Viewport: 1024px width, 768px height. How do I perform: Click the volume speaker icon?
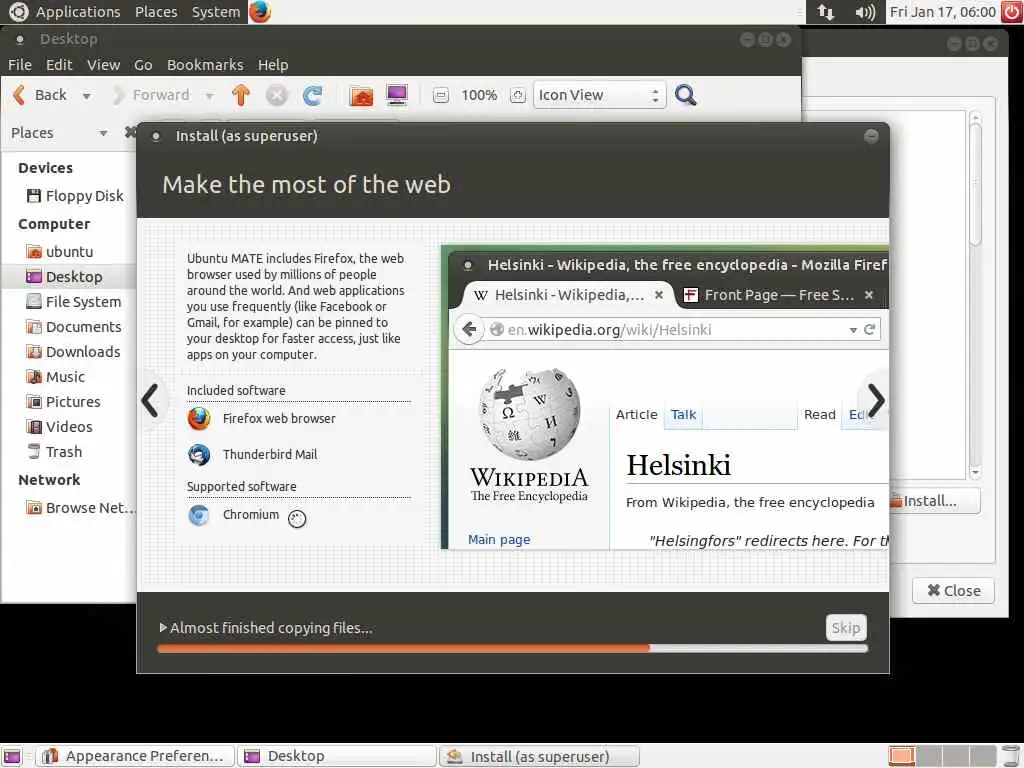pyautogui.click(x=865, y=12)
